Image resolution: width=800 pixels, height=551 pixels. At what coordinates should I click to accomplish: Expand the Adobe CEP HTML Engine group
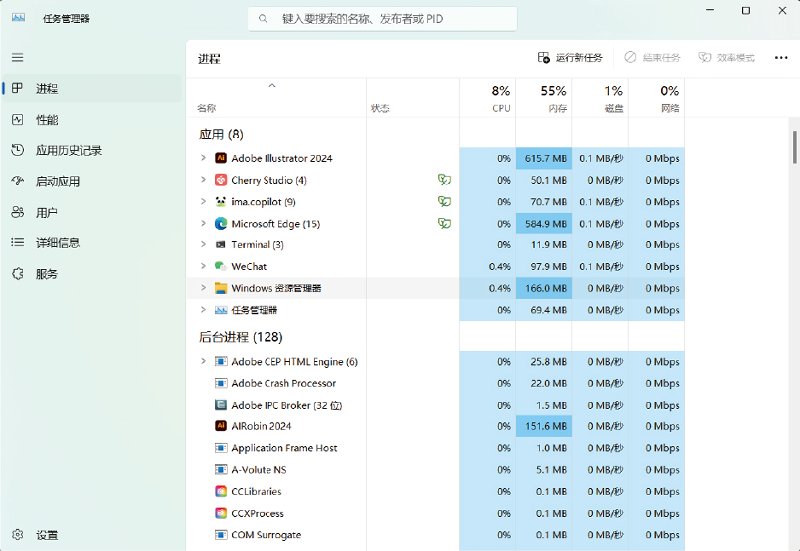(x=203, y=362)
